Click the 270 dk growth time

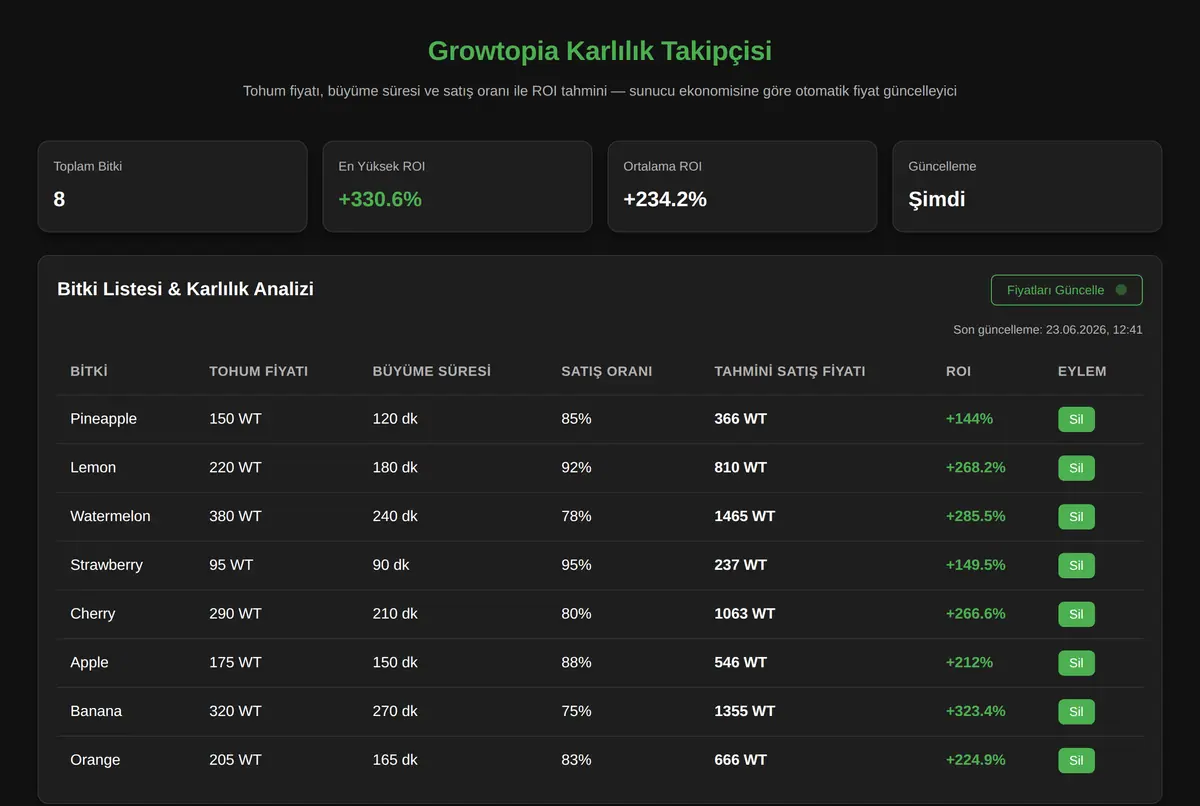(x=395, y=712)
